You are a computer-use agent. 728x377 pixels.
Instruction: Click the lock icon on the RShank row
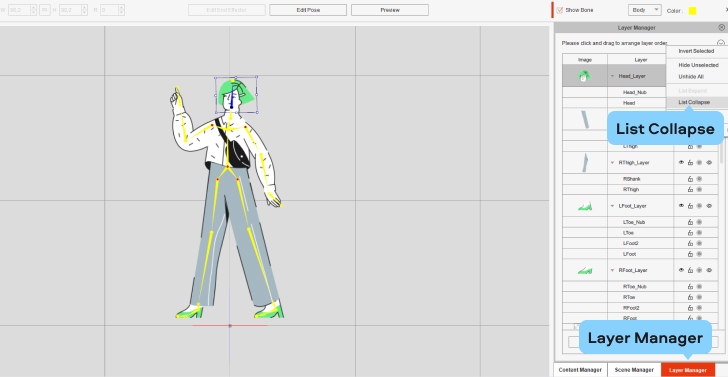690,179
